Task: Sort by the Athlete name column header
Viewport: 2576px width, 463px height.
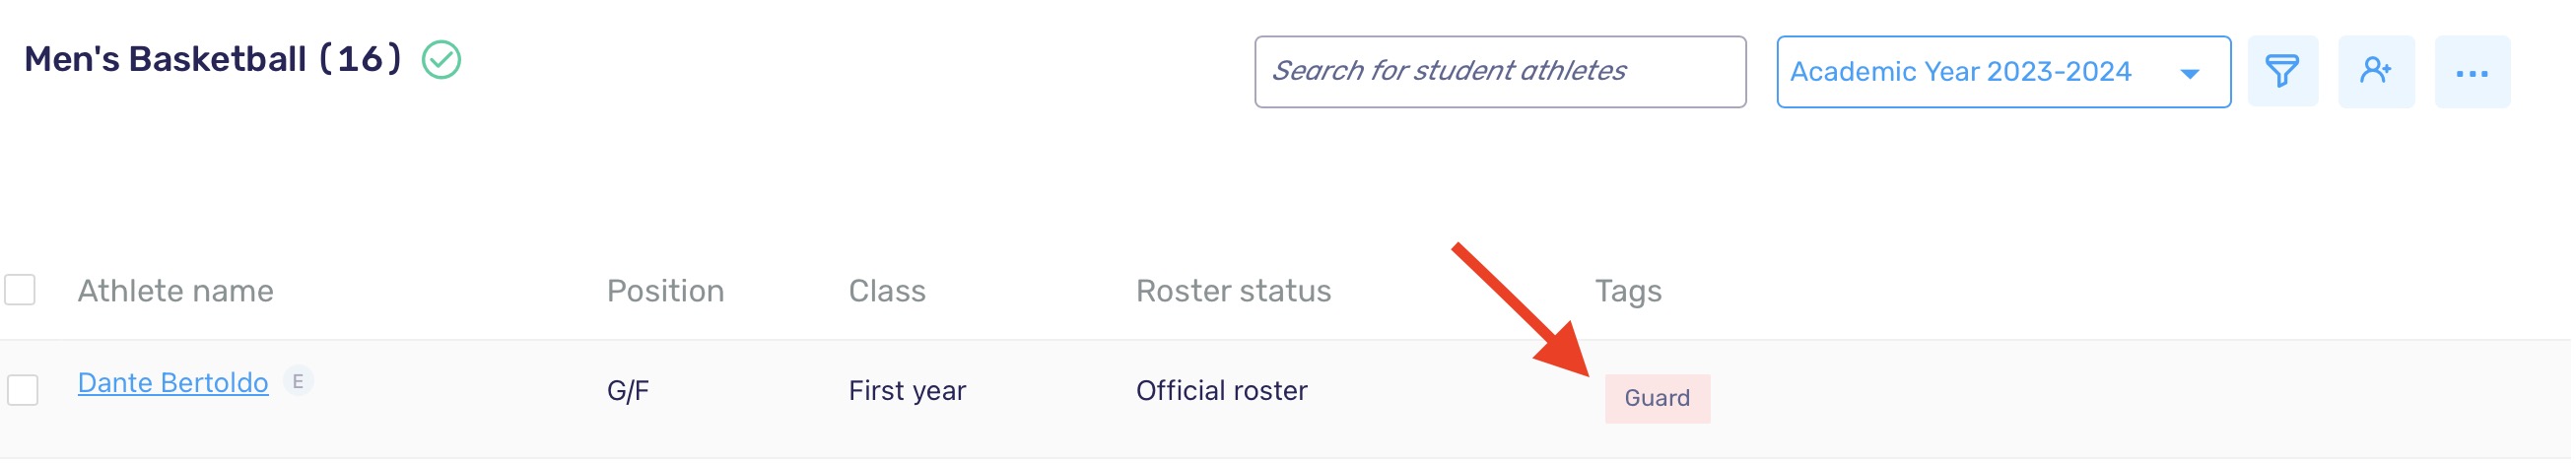Action: pyautogui.click(x=176, y=291)
